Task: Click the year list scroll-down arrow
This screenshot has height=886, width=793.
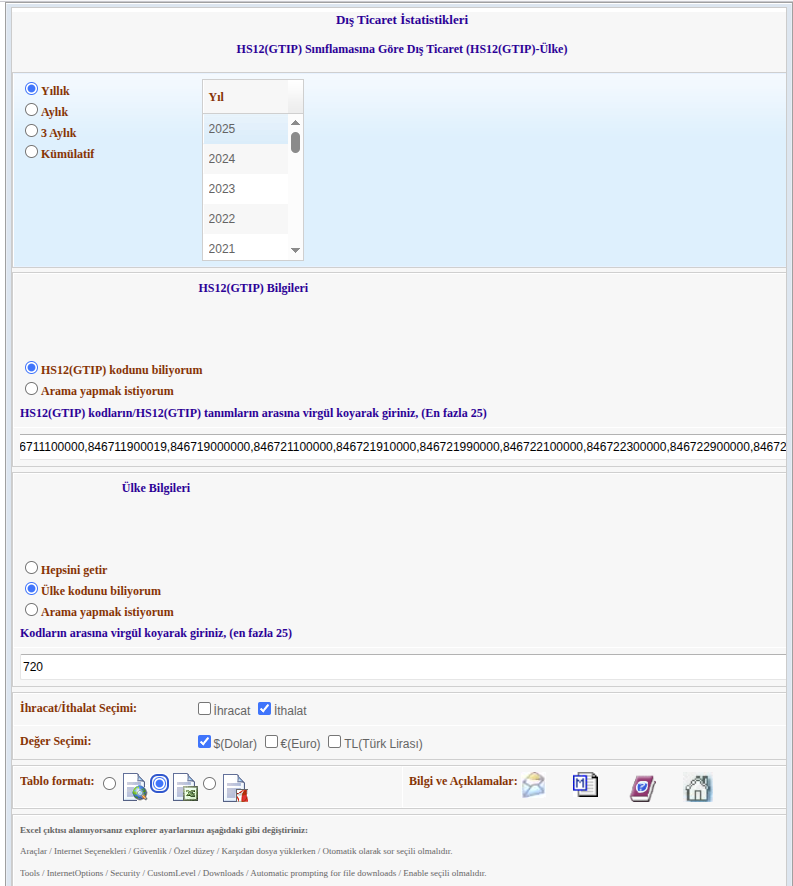Action: pos(295,250)
